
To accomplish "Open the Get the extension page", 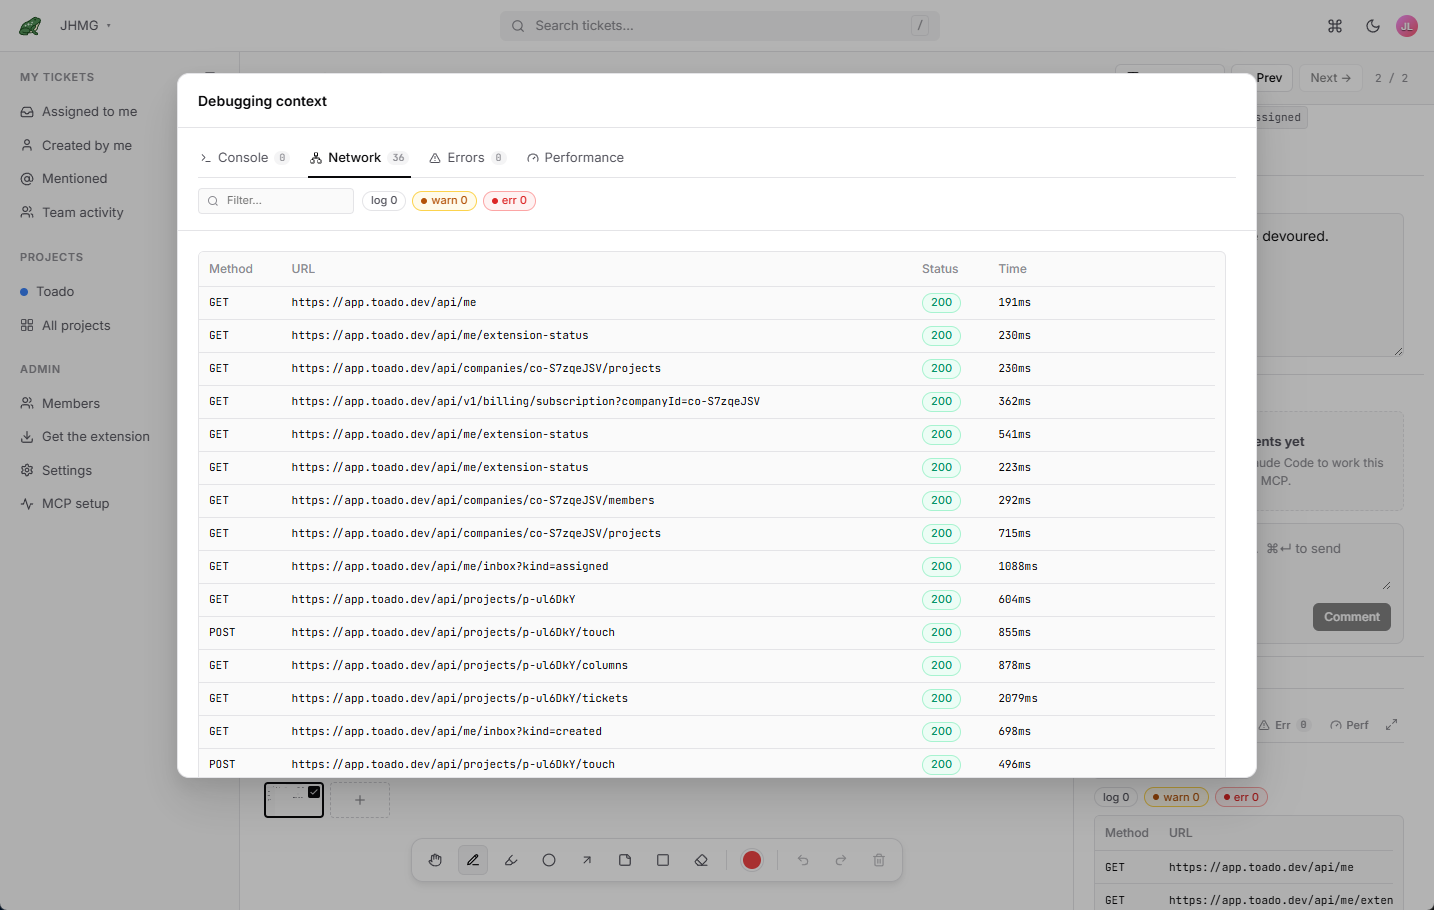I will (x=86, y=437).
